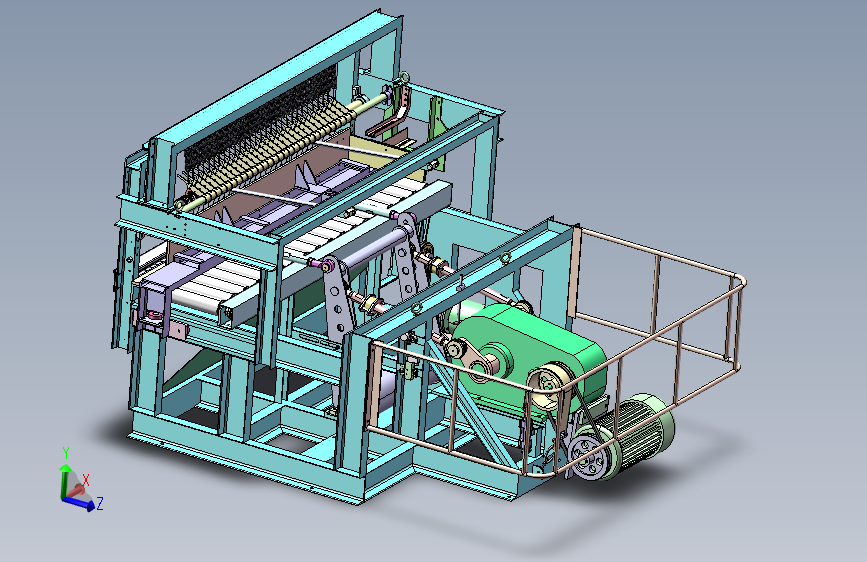
Task: Click the Y axis label on the triad
Action: coord(66,452)
